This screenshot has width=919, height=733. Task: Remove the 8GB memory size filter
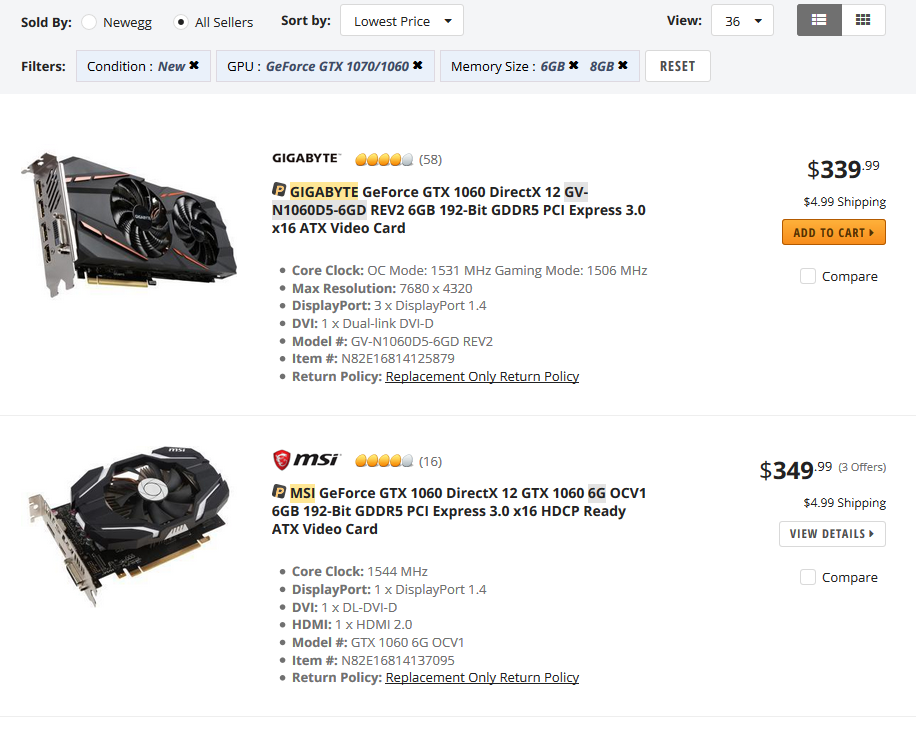click(623, 66)
